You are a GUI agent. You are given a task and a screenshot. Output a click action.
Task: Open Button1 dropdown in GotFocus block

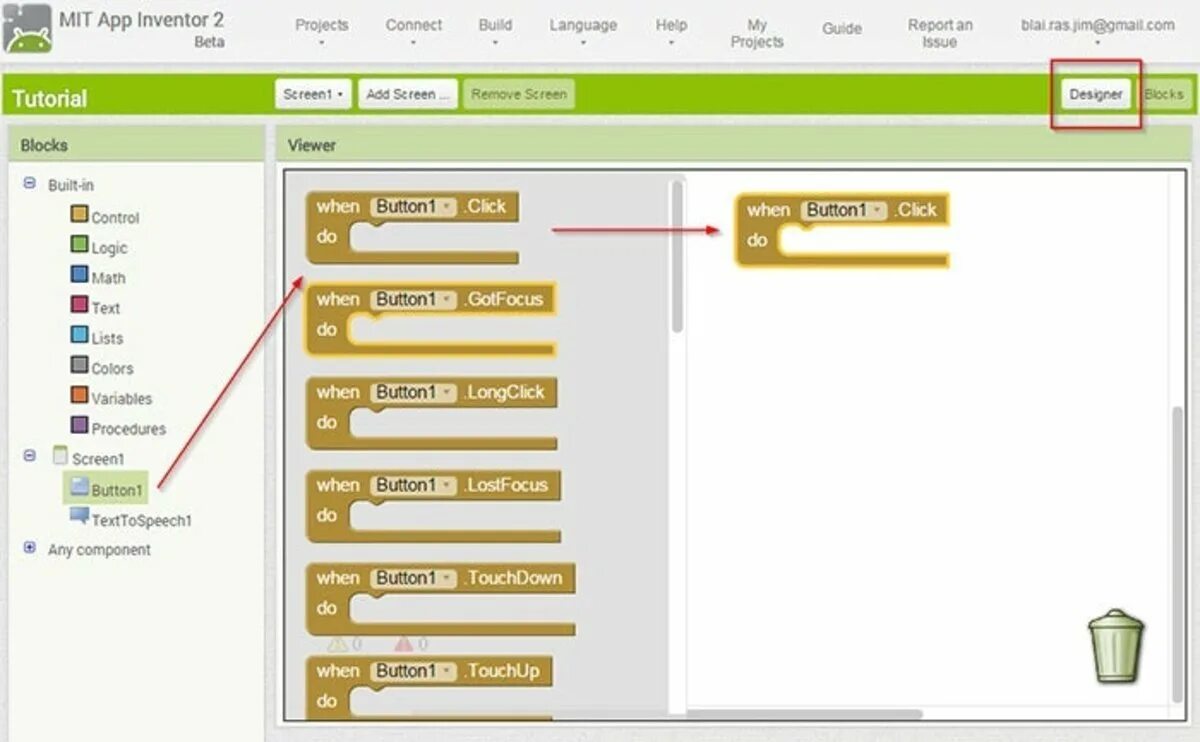[x=413, y=299]
